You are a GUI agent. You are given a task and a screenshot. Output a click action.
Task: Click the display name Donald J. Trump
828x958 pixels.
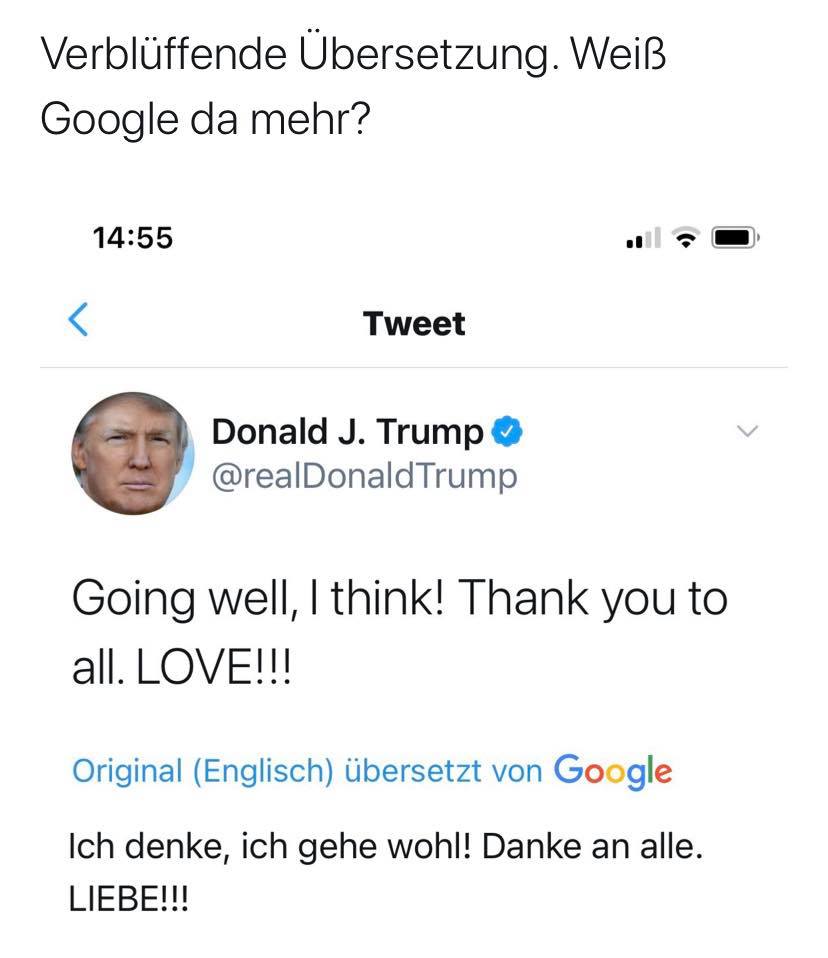(348, 432)
